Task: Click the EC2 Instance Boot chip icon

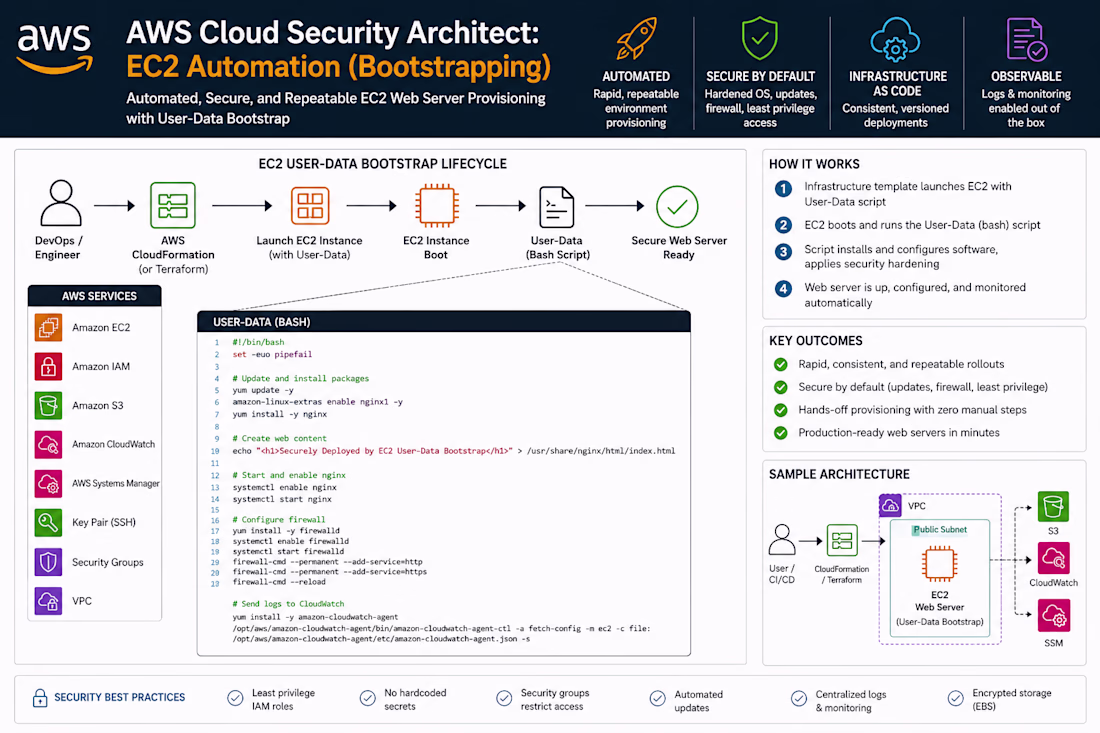Action: (x=436, y=206)
